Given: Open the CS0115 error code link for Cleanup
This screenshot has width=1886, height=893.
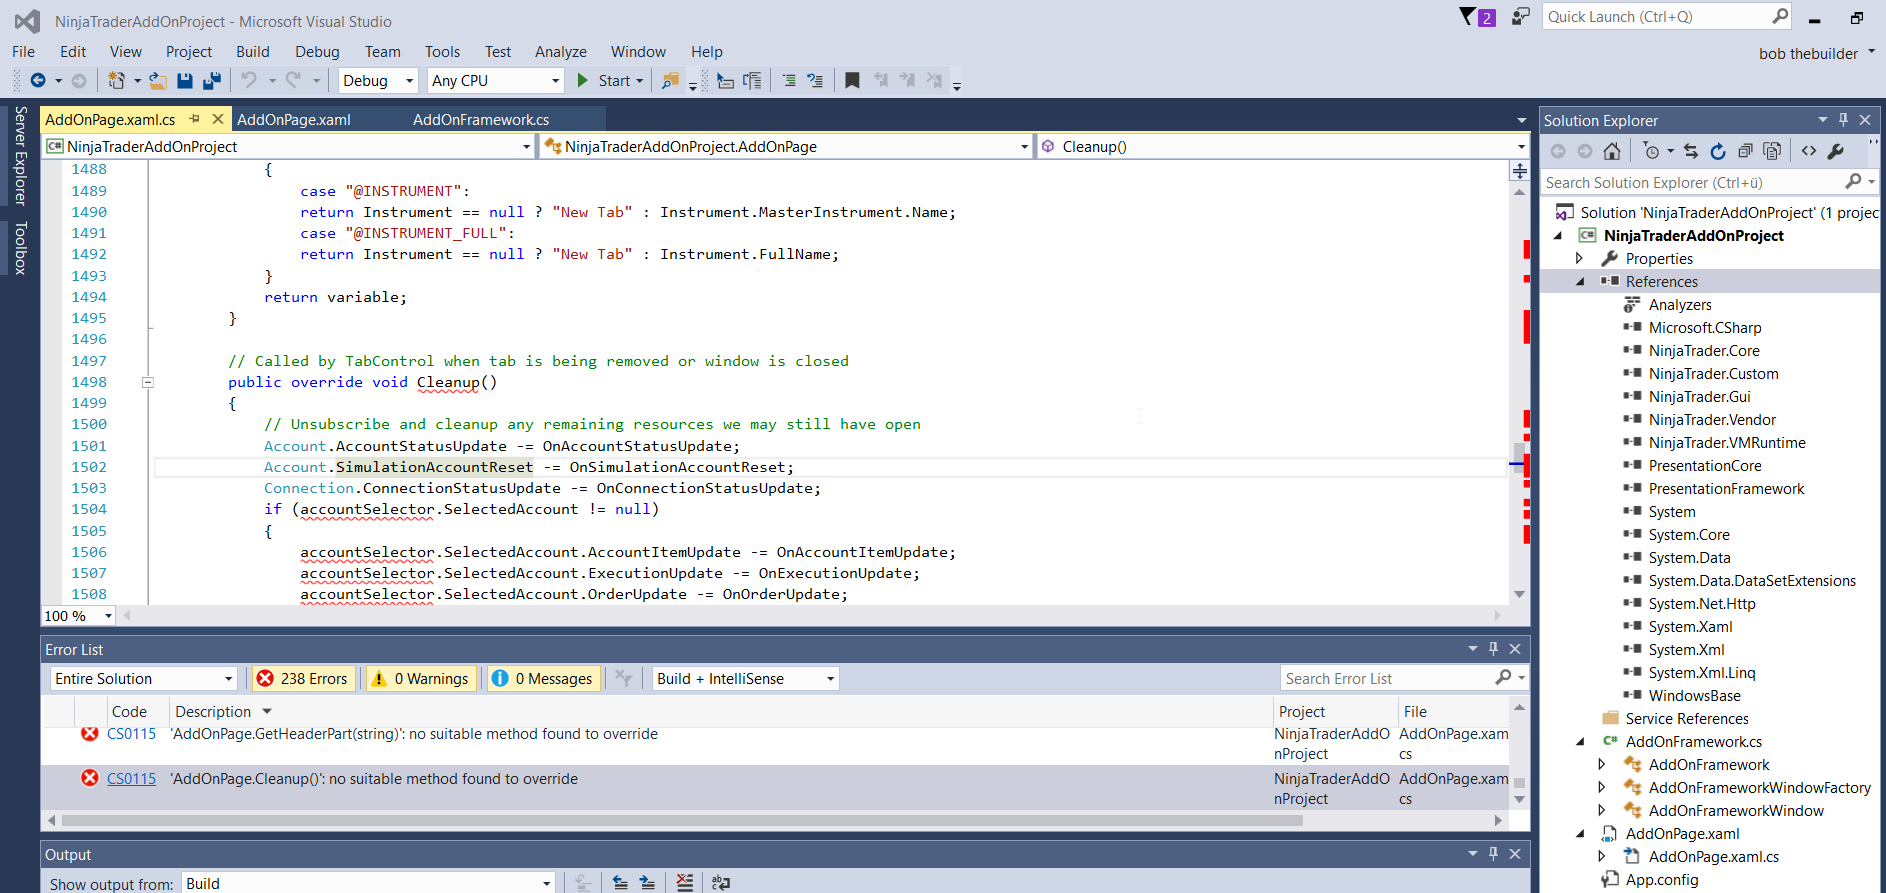Looking at the screenshot, I should tap(131, 779).
